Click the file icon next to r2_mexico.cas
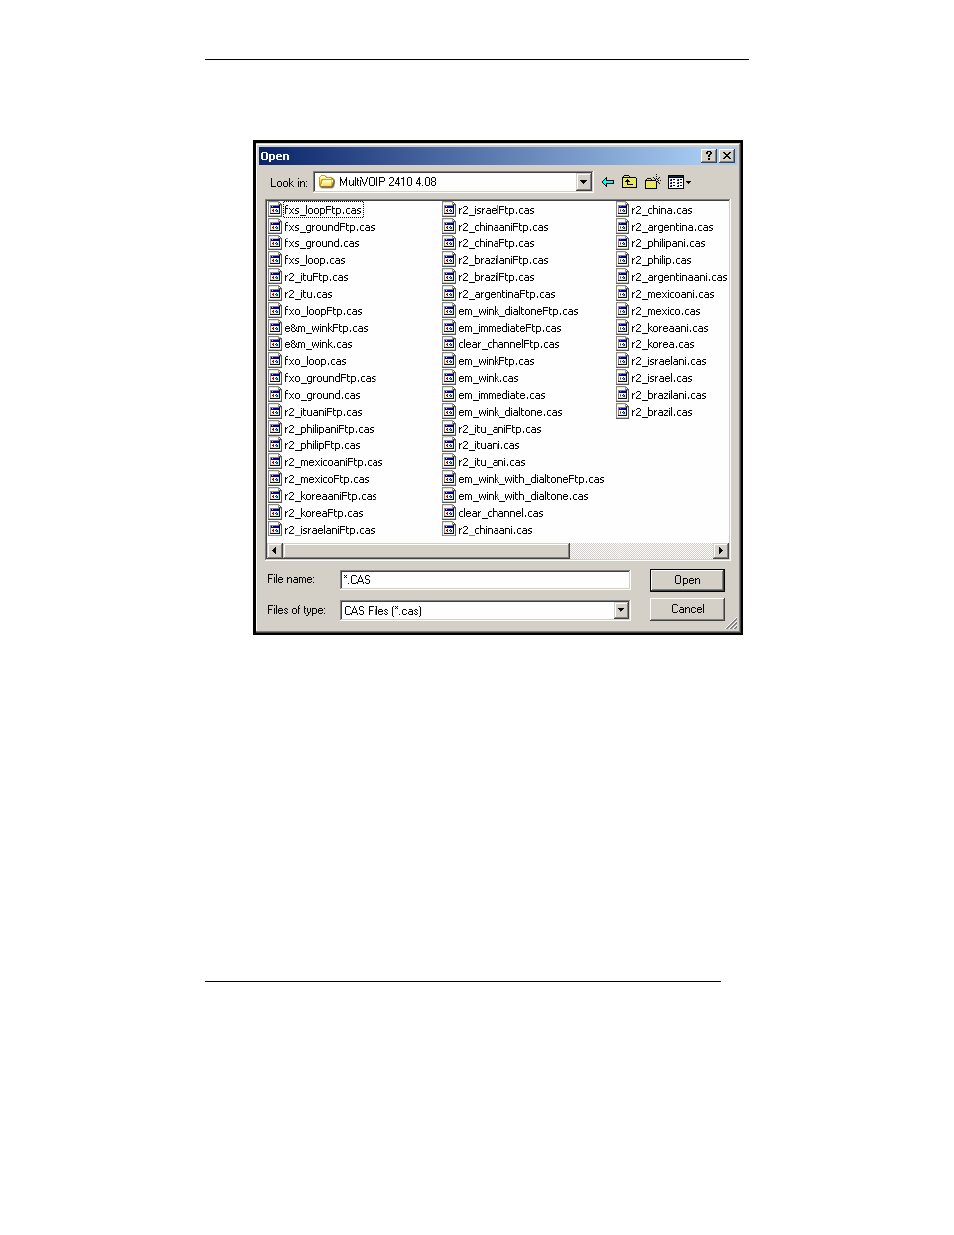Viewport: 954px width, 1235px height. [x=622, y=311]
